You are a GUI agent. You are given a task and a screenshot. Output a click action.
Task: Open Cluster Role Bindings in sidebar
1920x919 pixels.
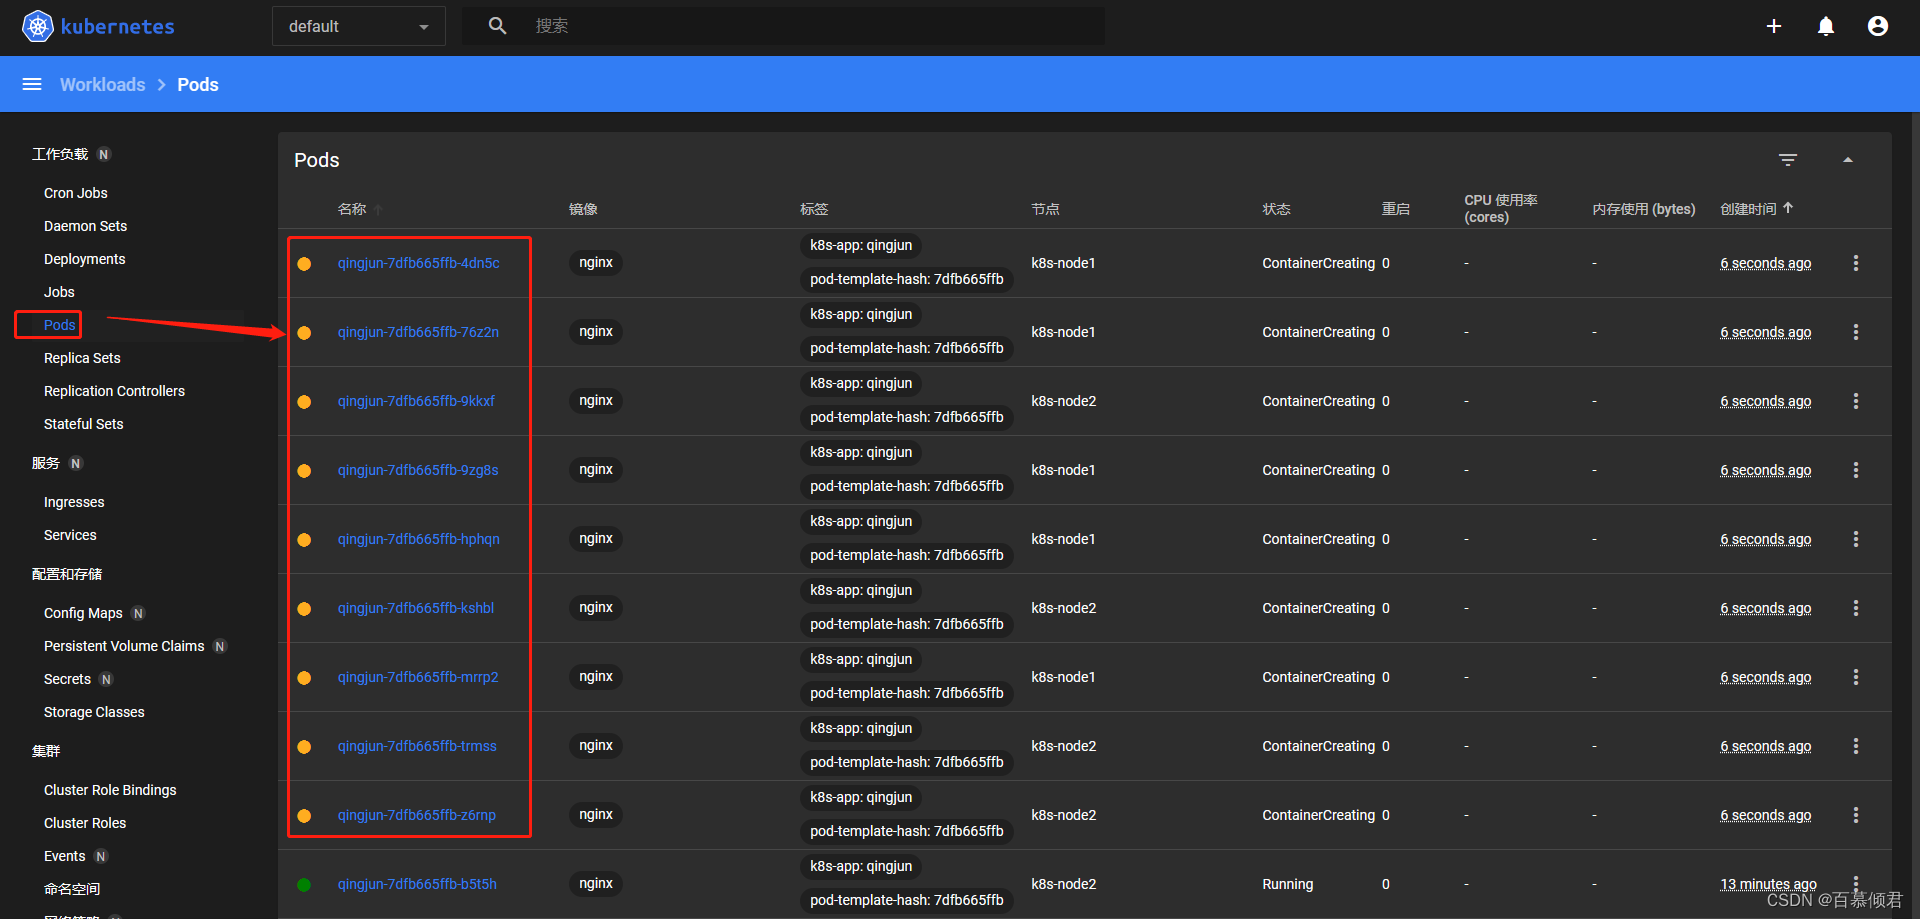[110, 790]
